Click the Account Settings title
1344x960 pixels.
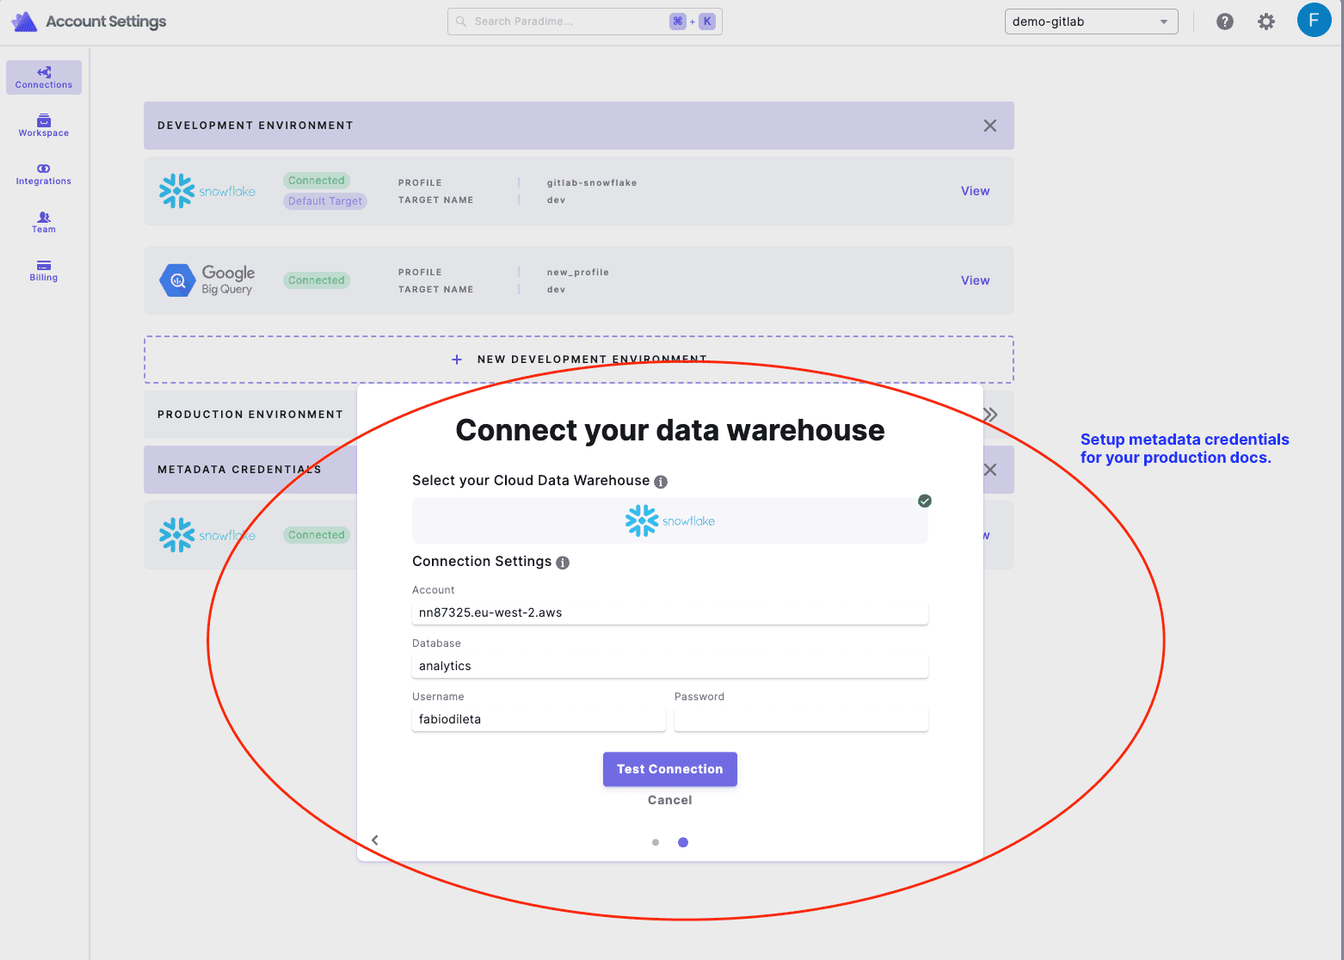(x=106, y=21)
